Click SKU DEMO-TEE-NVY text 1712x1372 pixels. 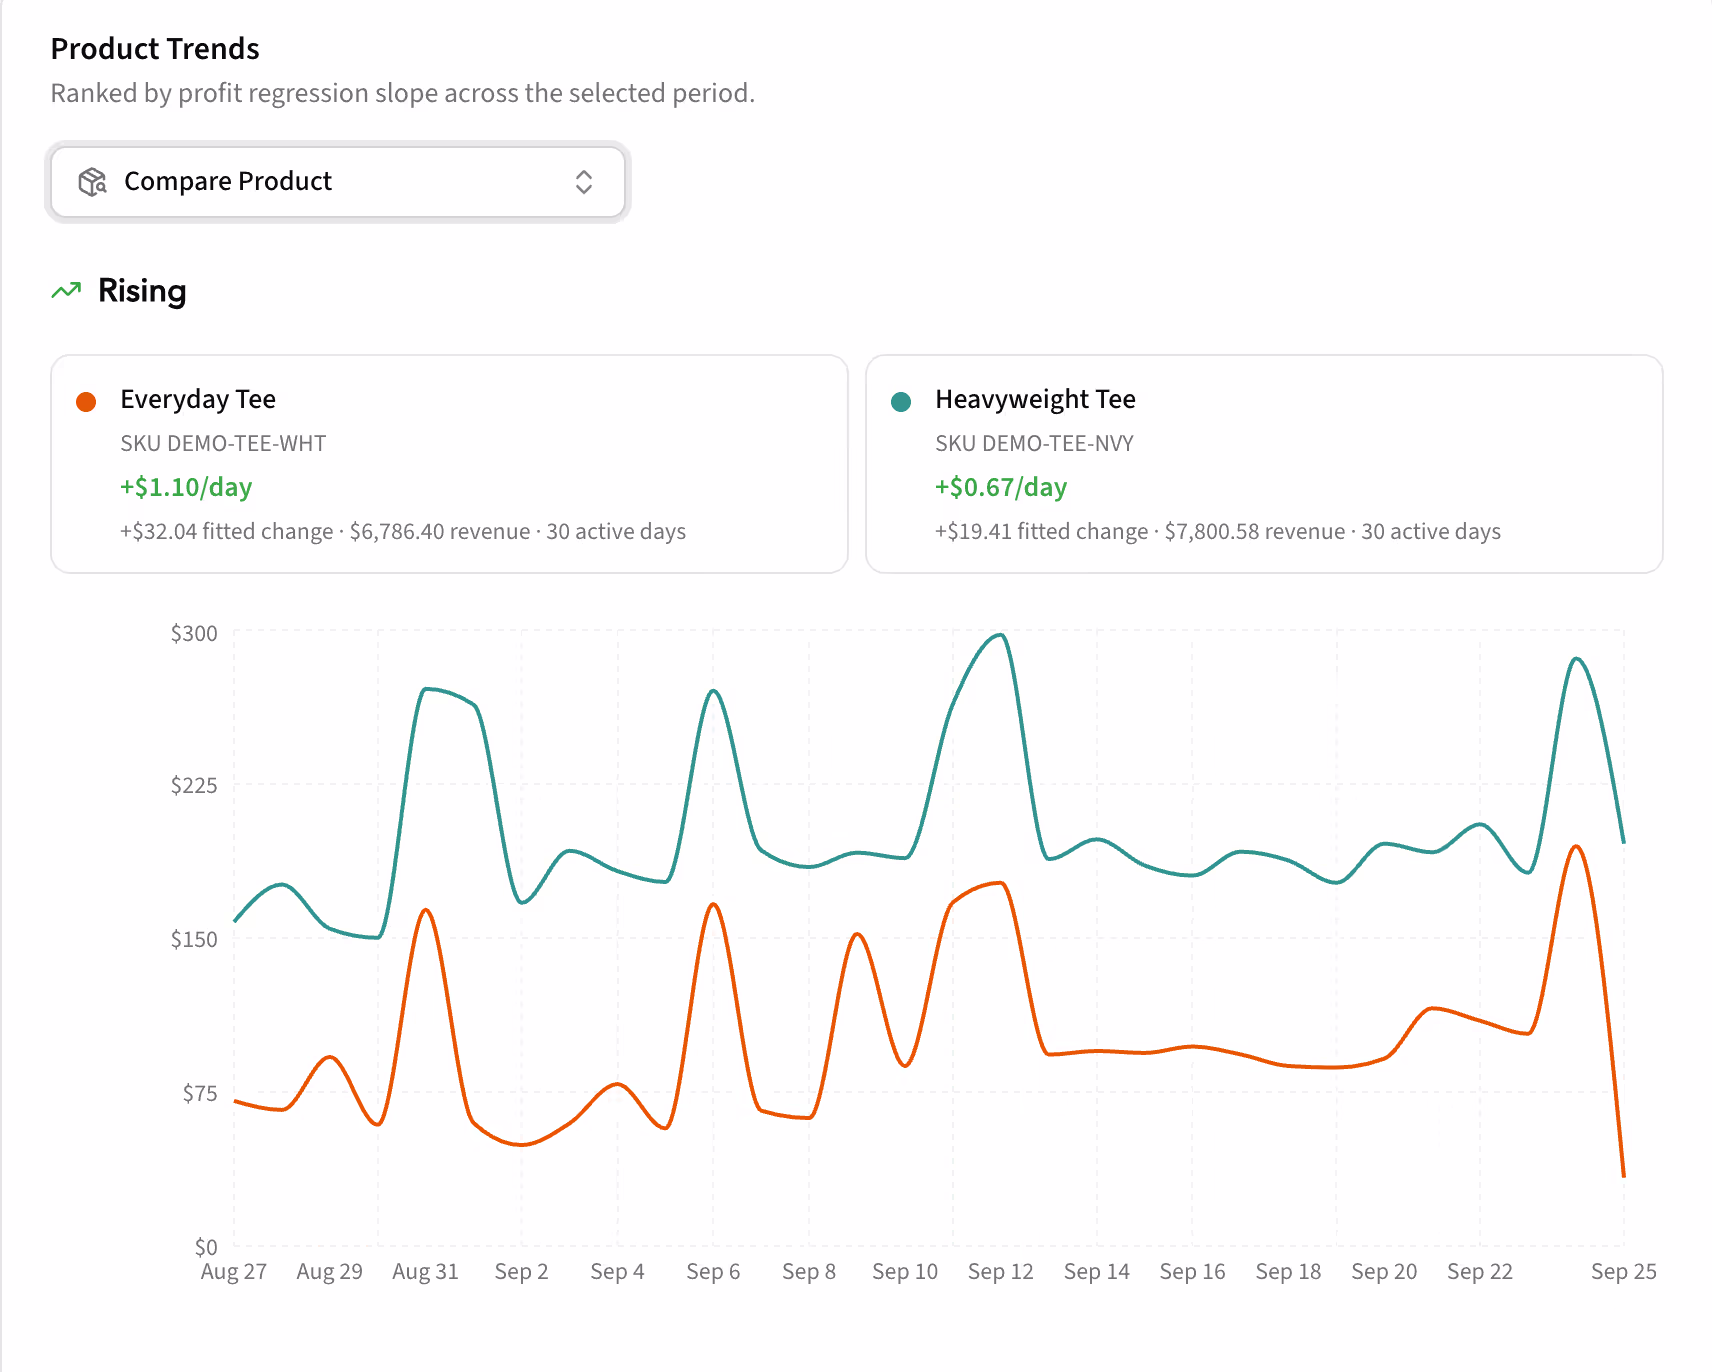tap(1034, 444)
